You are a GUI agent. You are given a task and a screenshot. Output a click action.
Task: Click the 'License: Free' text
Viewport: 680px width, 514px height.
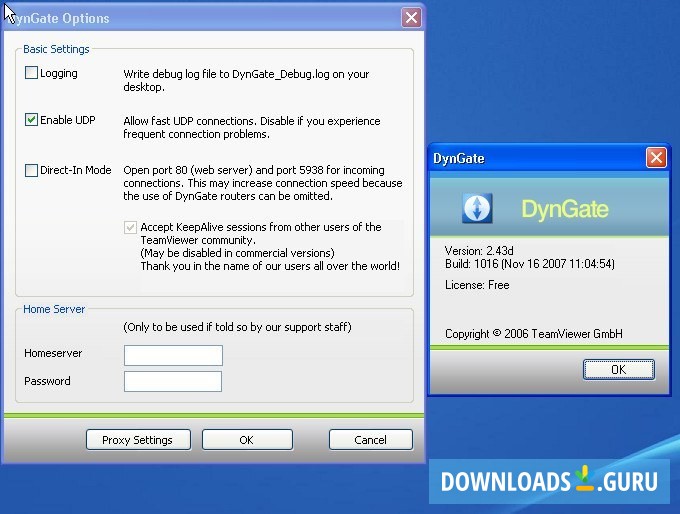pyautogui.click(x=477, y=285)
